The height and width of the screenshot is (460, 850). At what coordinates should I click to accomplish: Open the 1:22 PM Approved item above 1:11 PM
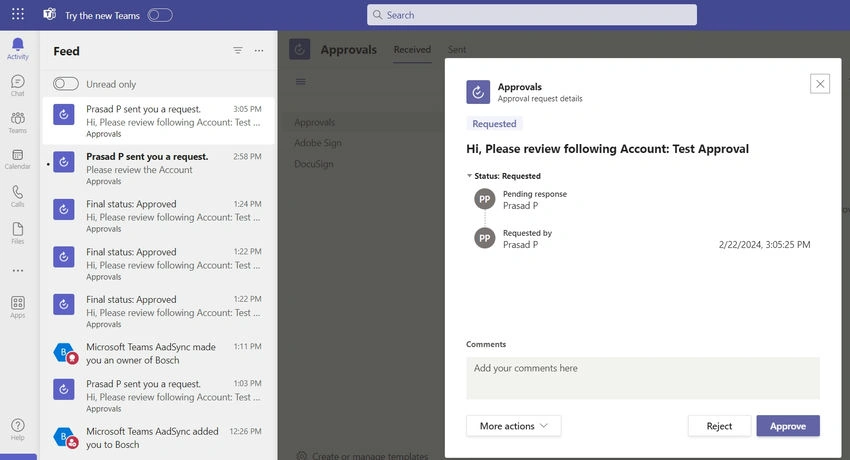click(x=158, y=311)
